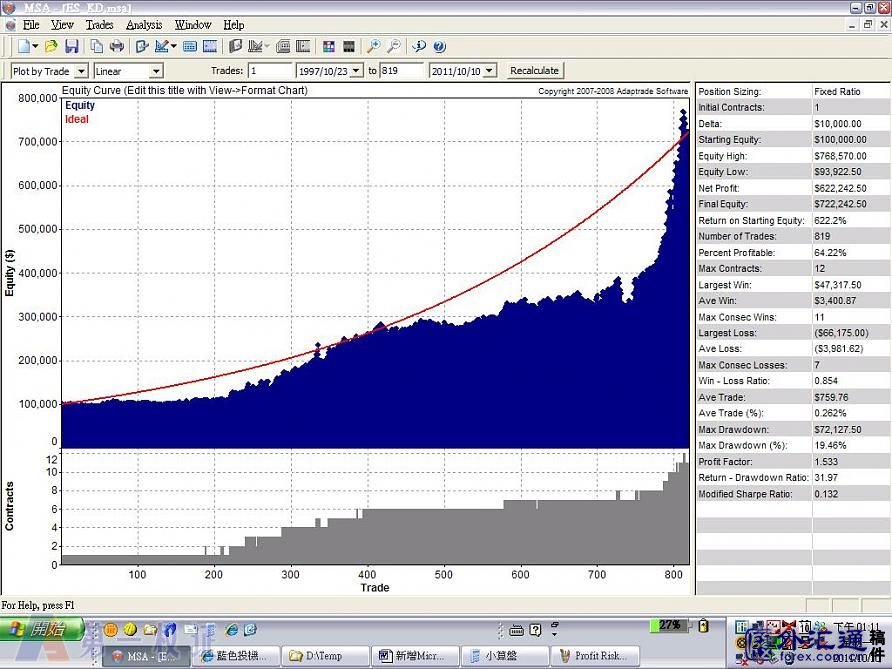Image resolution: width=892 pixels, height=669 pixels.
Task: Open the D:\Temp taskbar button
Action: point(324,656)
